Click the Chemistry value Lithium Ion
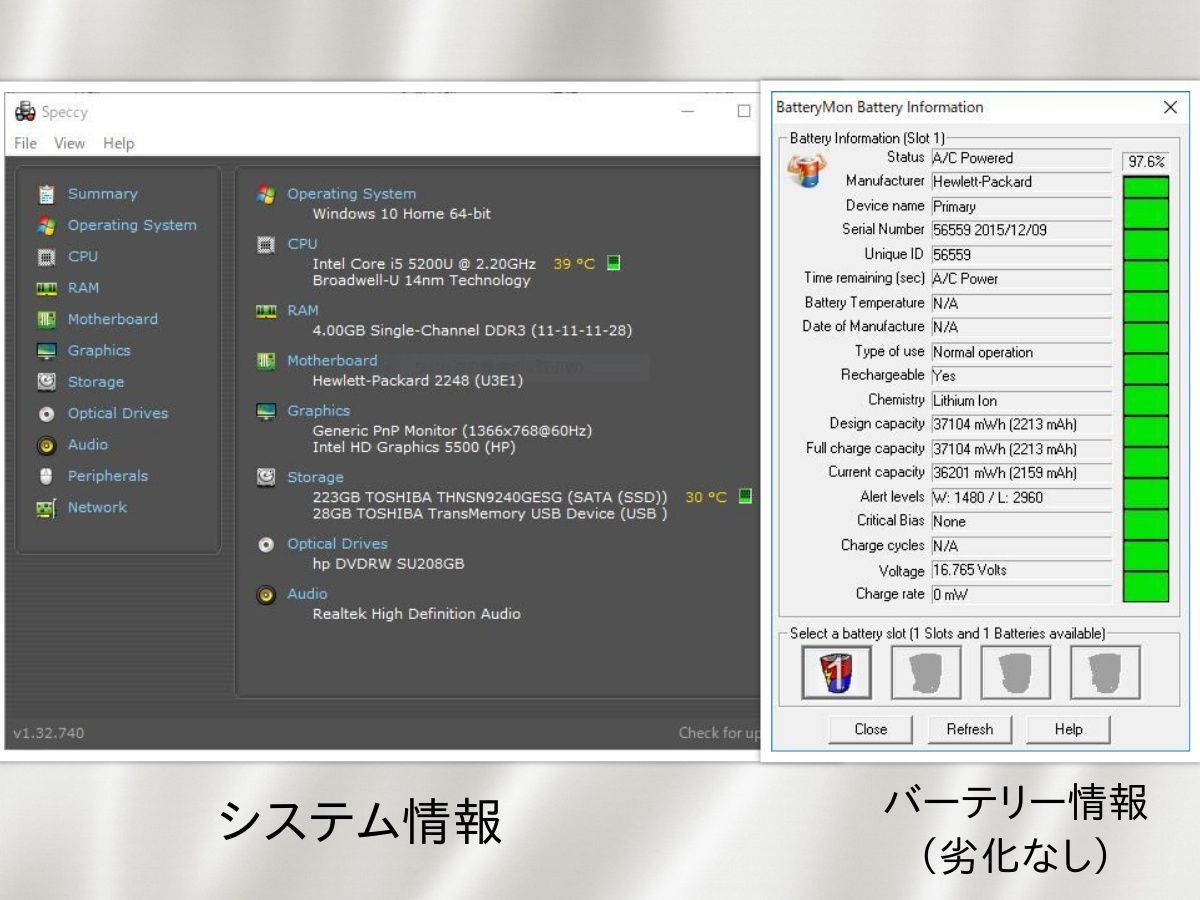 [1021, 400]
